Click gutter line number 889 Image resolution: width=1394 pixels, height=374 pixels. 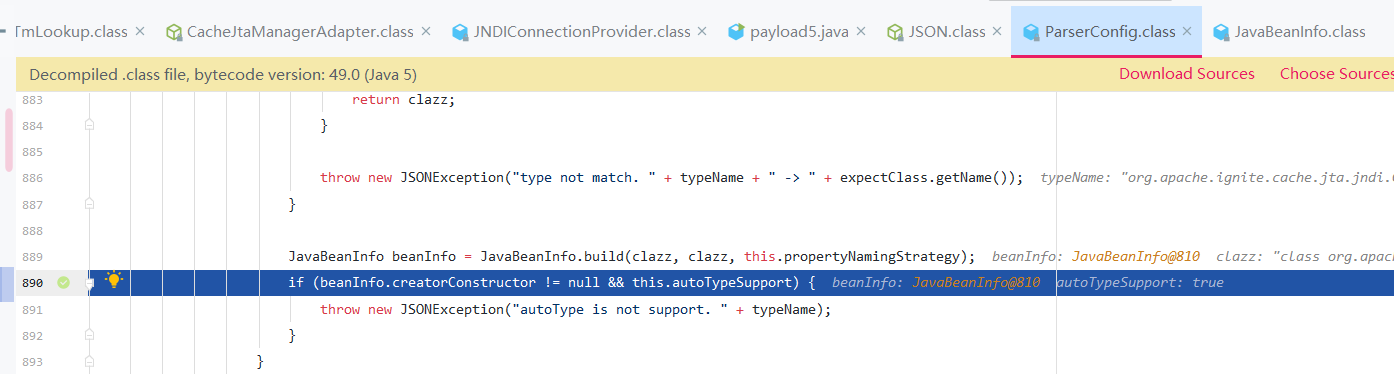pyautogui.click(x=32, y=257)
